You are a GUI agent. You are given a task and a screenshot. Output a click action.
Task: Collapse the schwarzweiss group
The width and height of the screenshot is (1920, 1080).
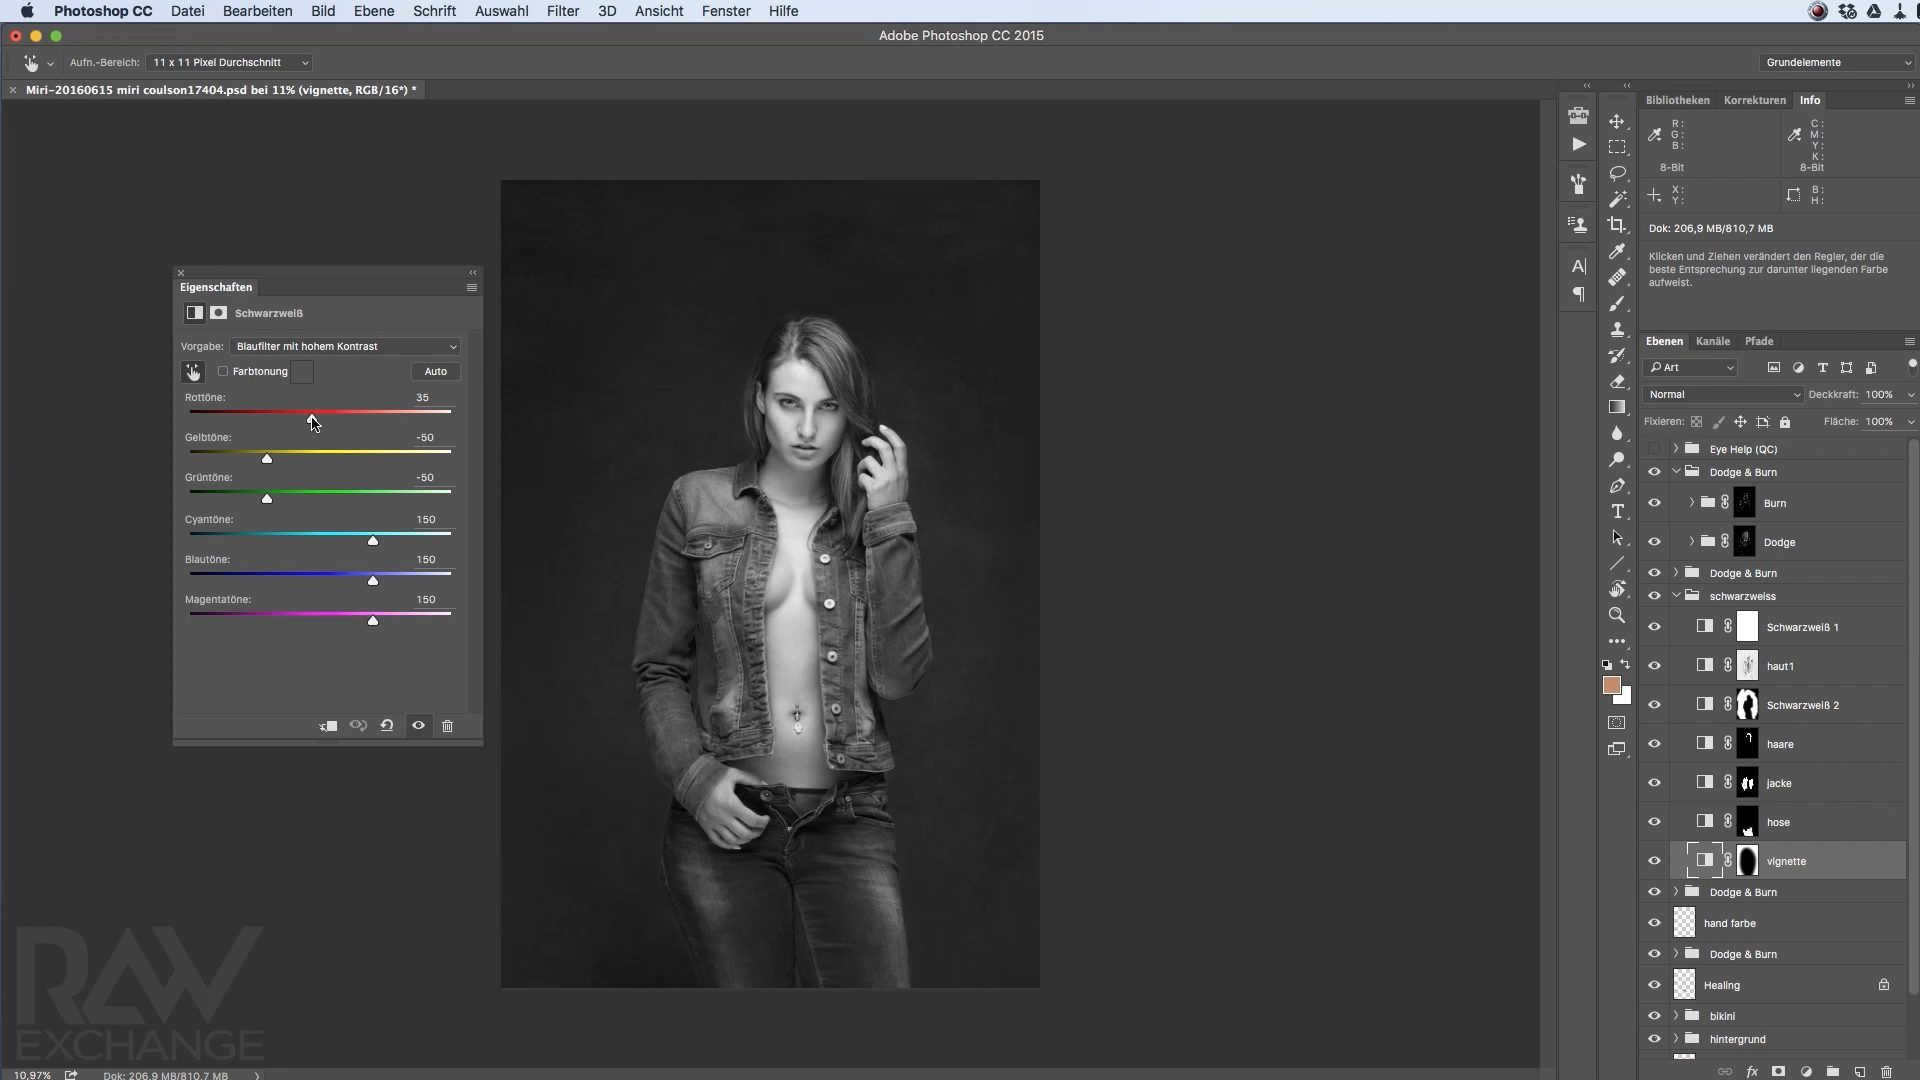click(x=1676, y=596)
